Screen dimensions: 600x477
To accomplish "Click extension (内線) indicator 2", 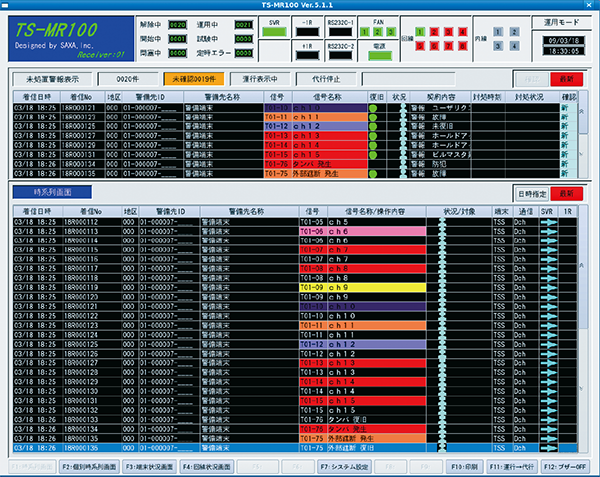I will [514, 32].
